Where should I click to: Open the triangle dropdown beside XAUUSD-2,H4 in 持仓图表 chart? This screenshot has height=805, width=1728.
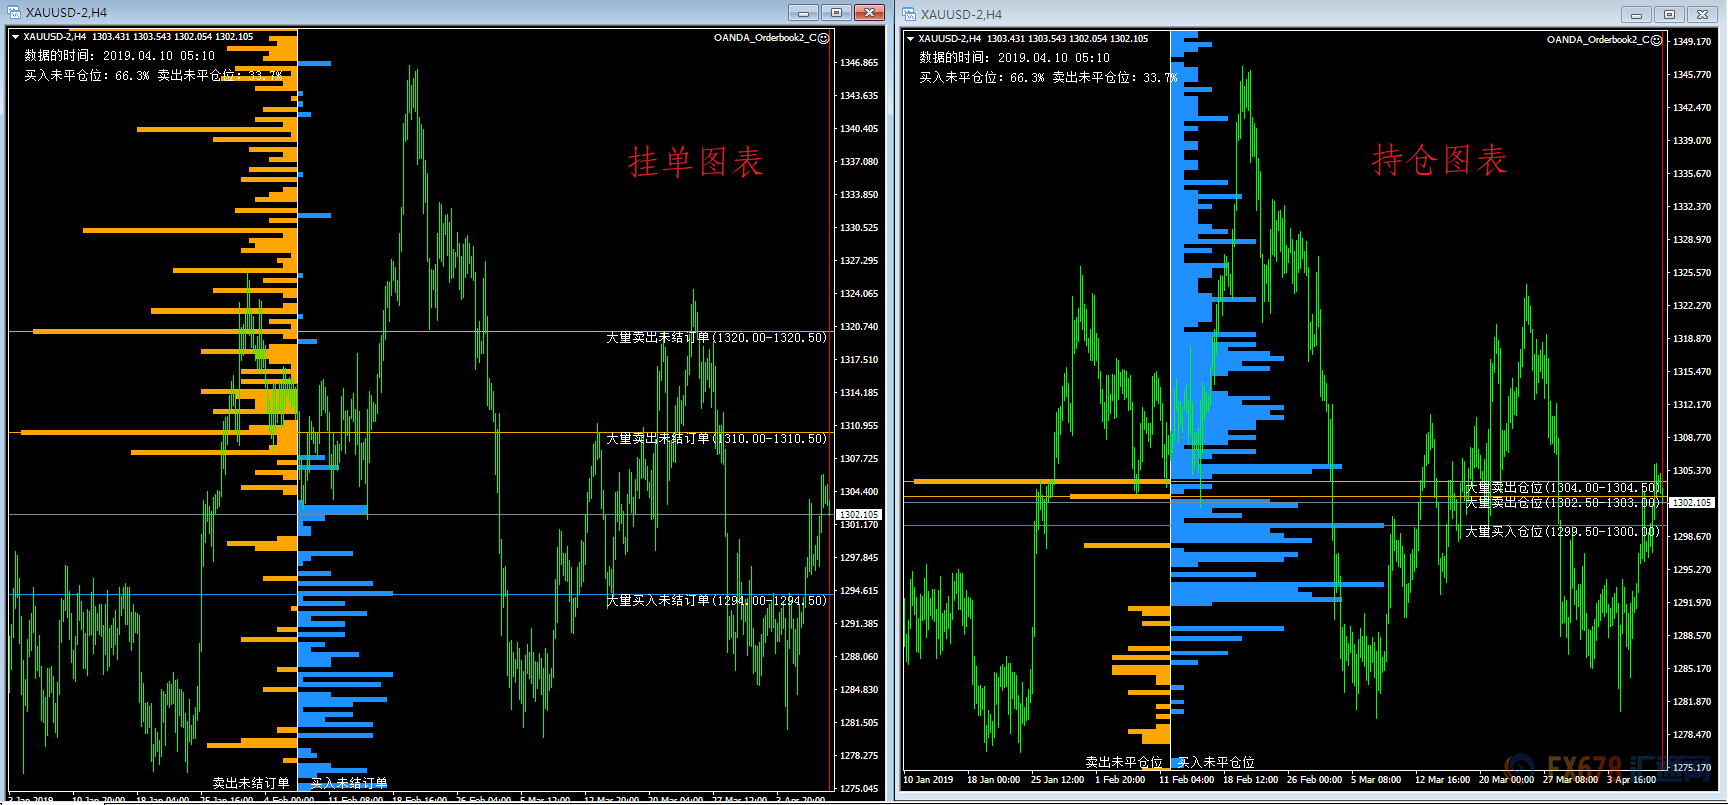910,39
